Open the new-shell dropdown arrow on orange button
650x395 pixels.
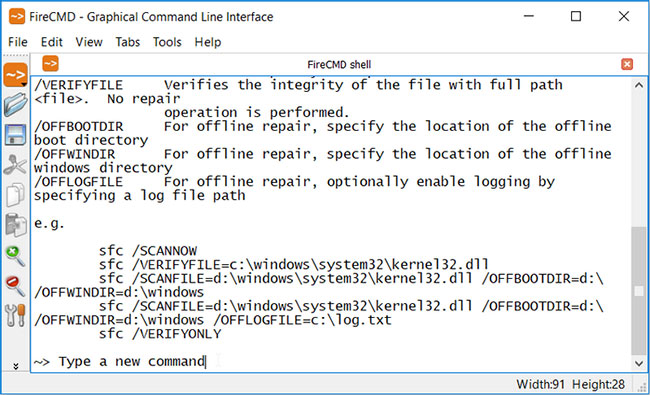(x=24, y=84)
